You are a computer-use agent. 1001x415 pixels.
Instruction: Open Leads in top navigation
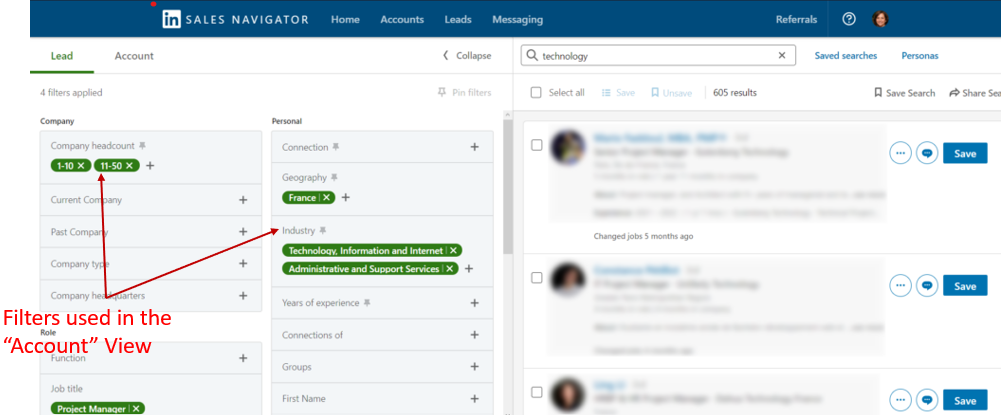pos(458,19)
